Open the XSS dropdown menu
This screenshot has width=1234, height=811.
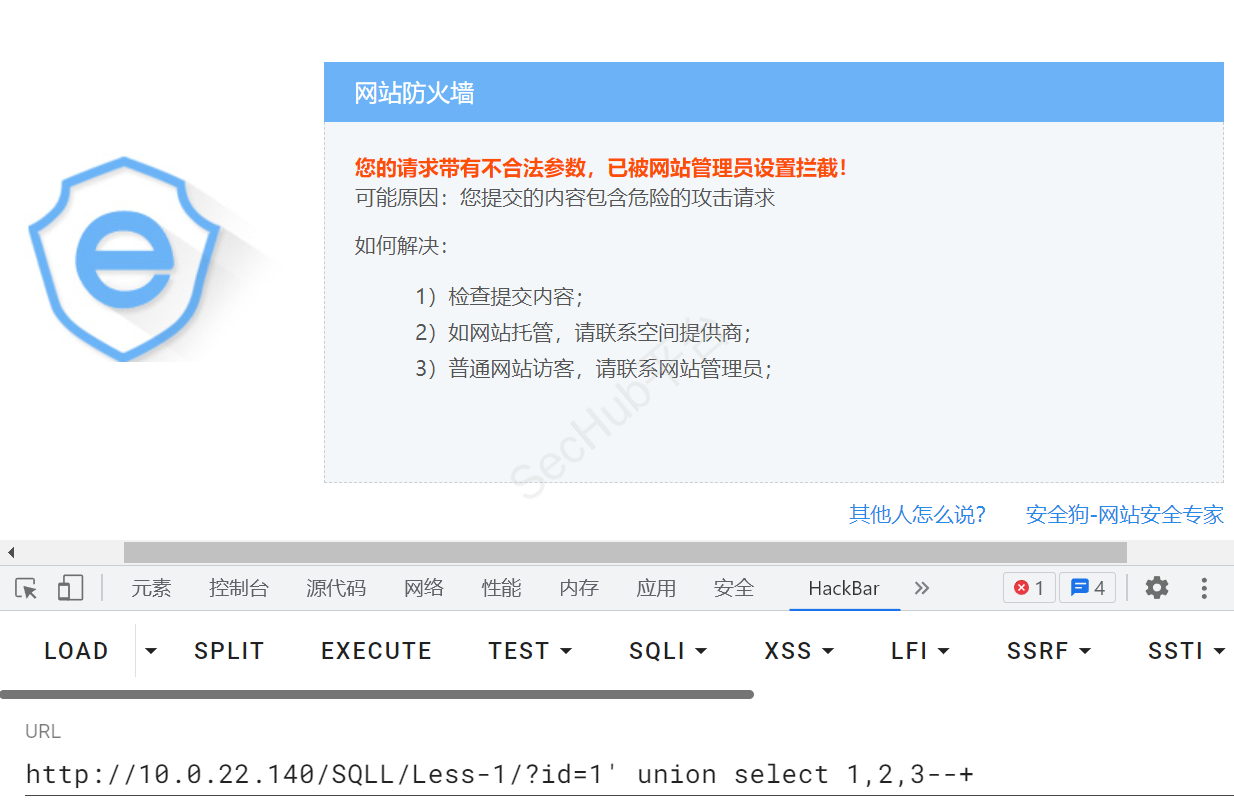click(x=799, y=651)
